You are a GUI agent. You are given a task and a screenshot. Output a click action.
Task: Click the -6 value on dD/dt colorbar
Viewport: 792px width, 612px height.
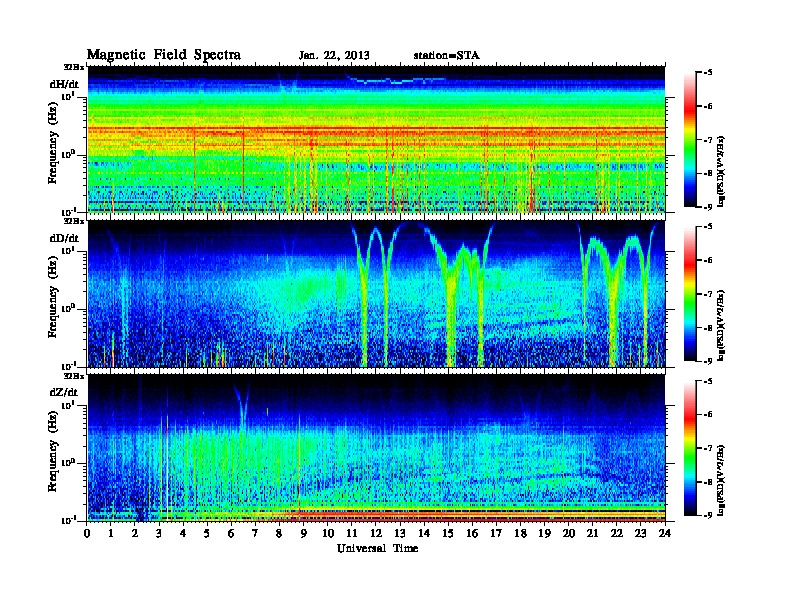pyautogui.click(x=708, y=261)
